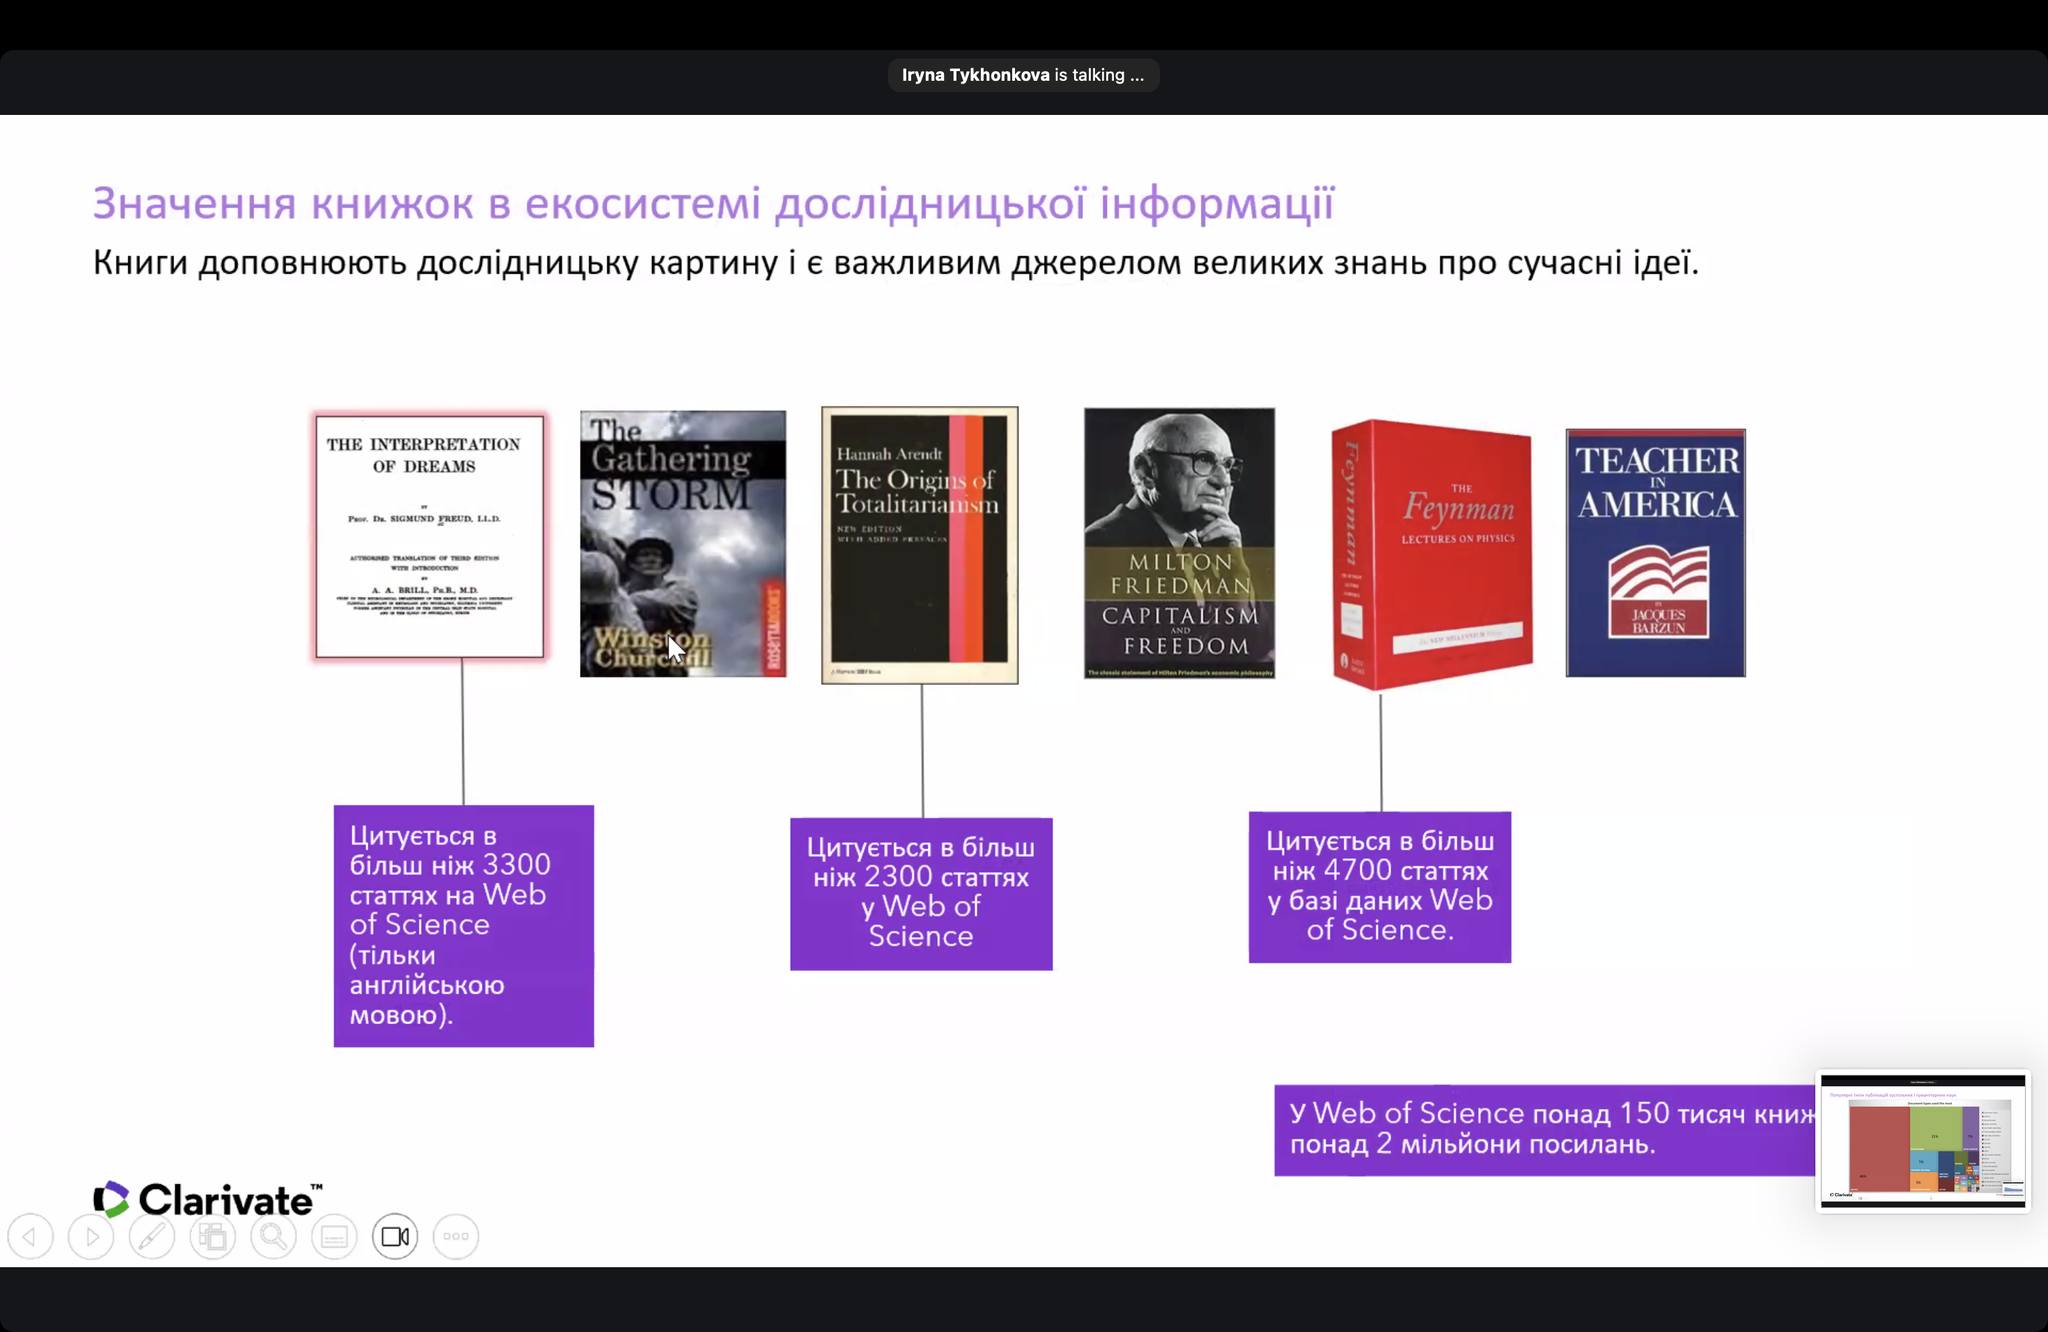Open the slide thumbnail preview in the corner
The width and height of the screenshot is (2048, 1332).
point(1923,1141)
